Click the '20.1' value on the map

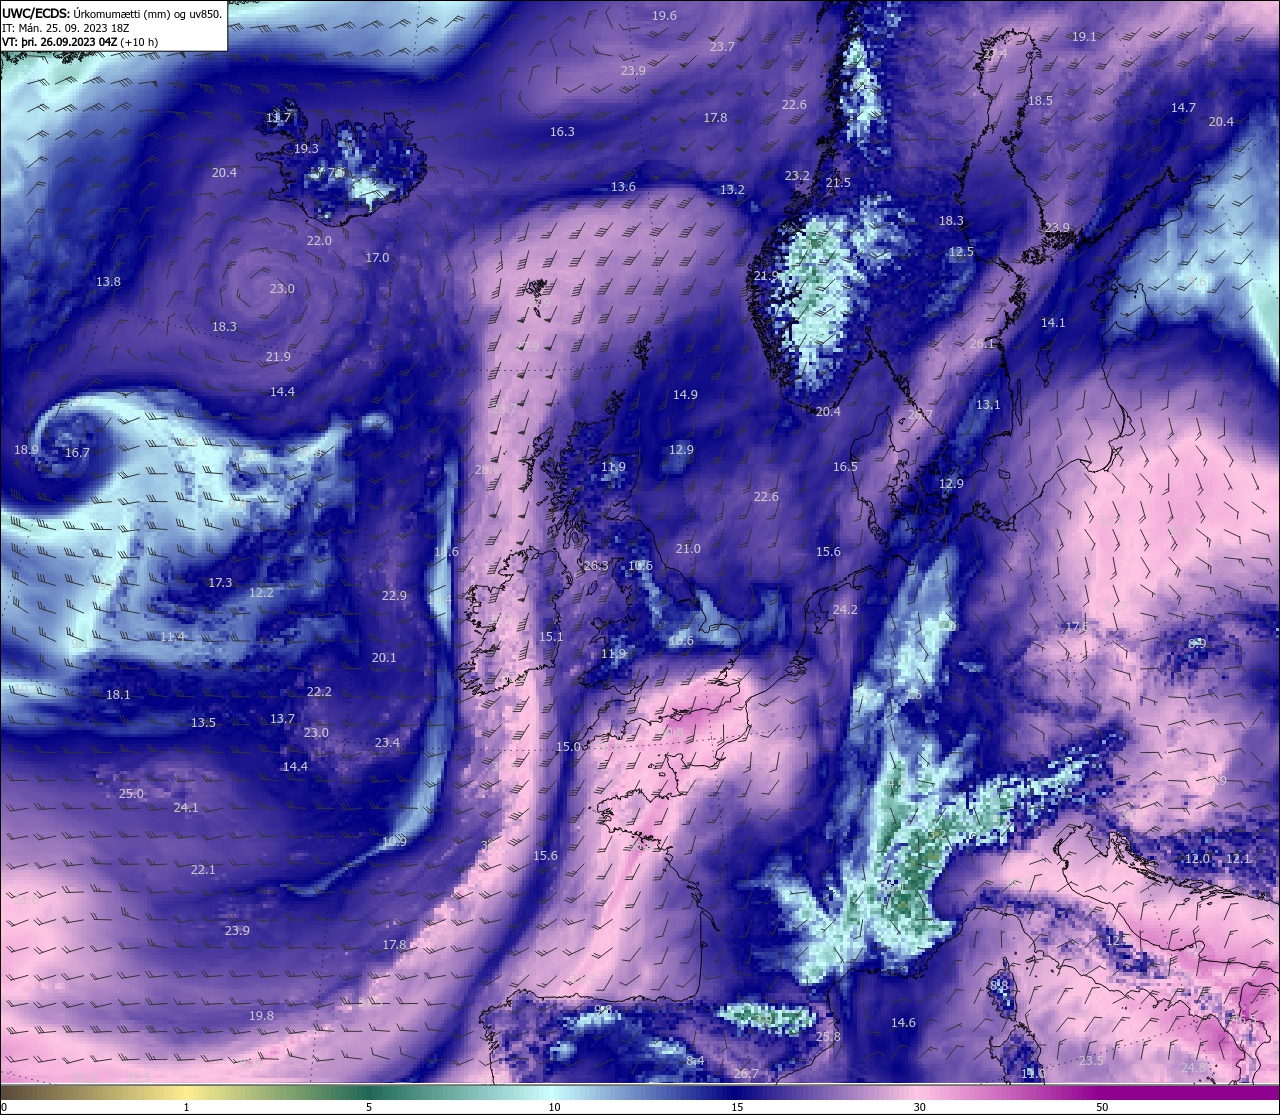click(384, 658)
